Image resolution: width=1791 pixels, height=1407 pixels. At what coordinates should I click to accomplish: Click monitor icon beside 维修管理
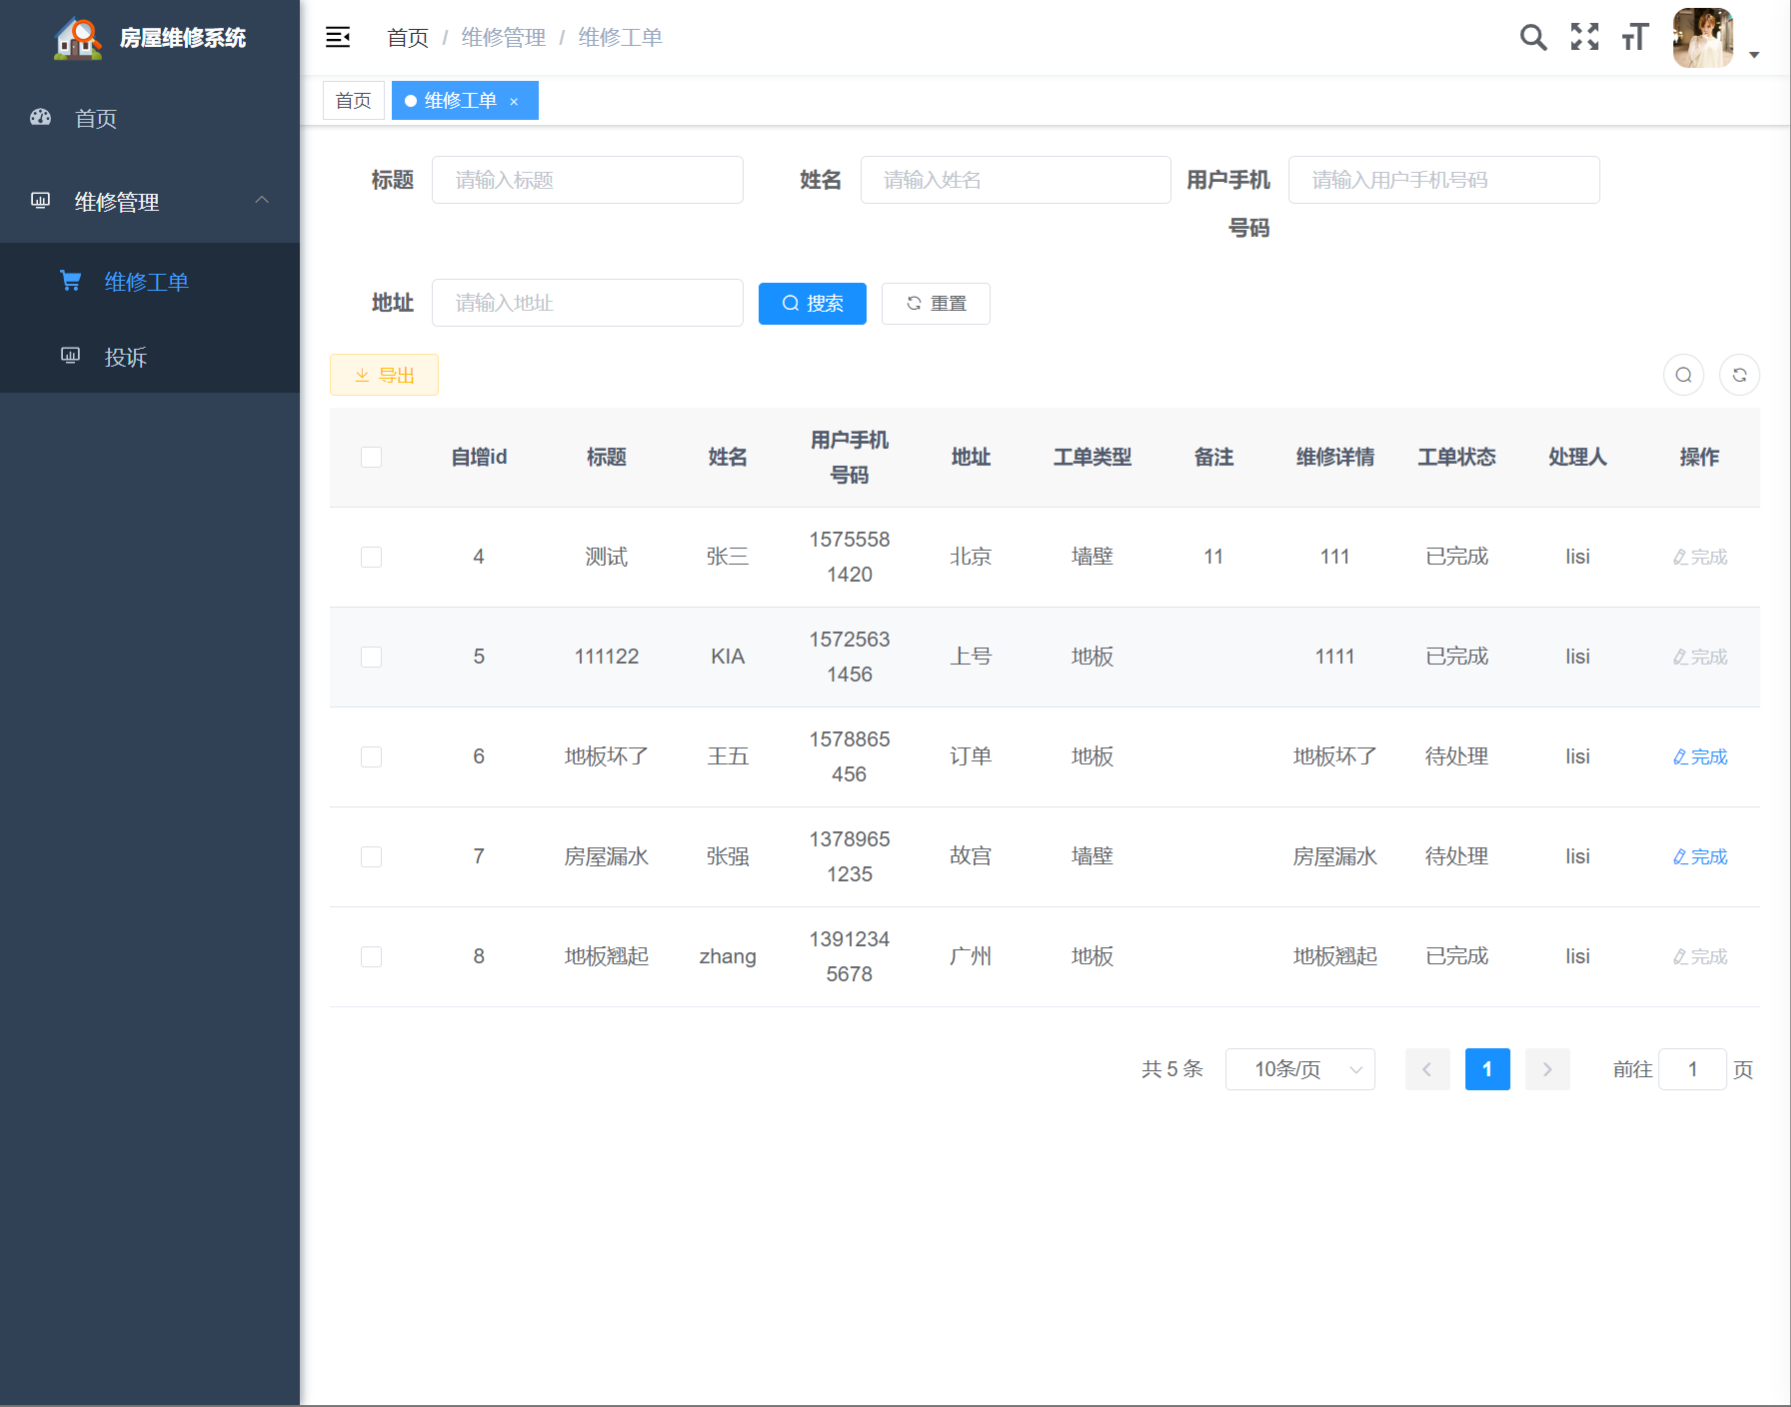(40, 201)
